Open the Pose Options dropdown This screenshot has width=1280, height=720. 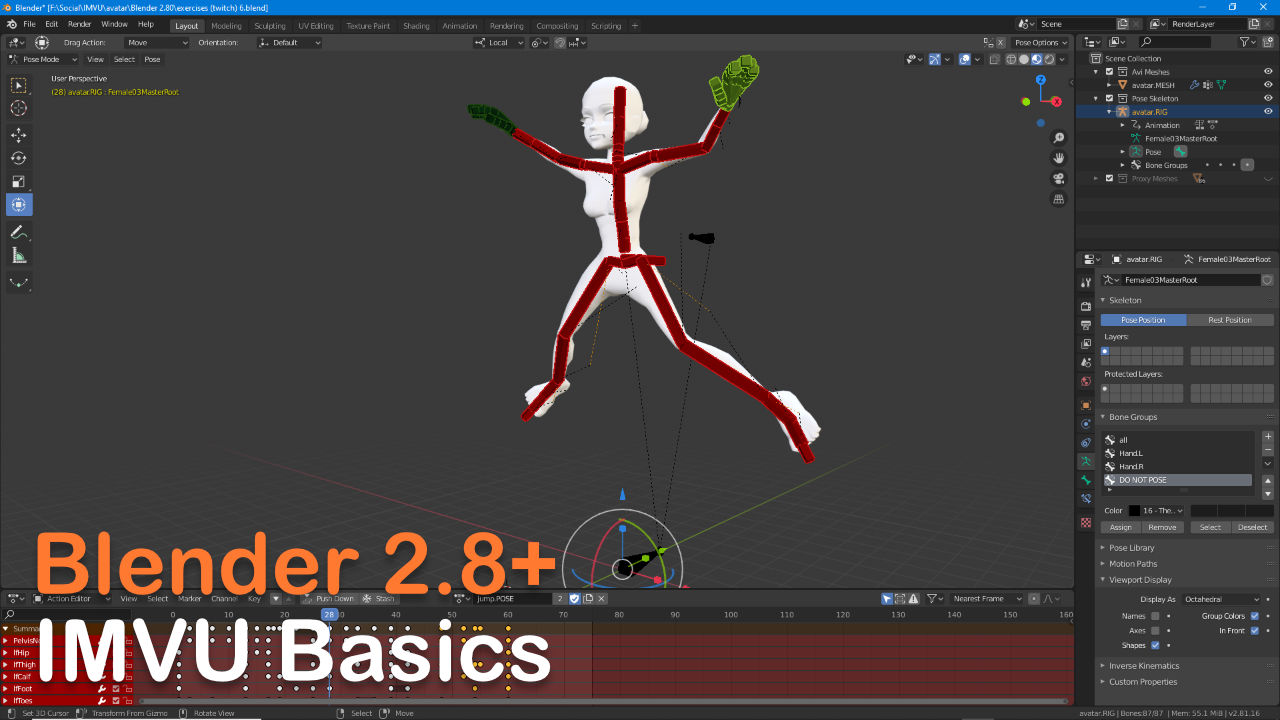point(1040,43)
